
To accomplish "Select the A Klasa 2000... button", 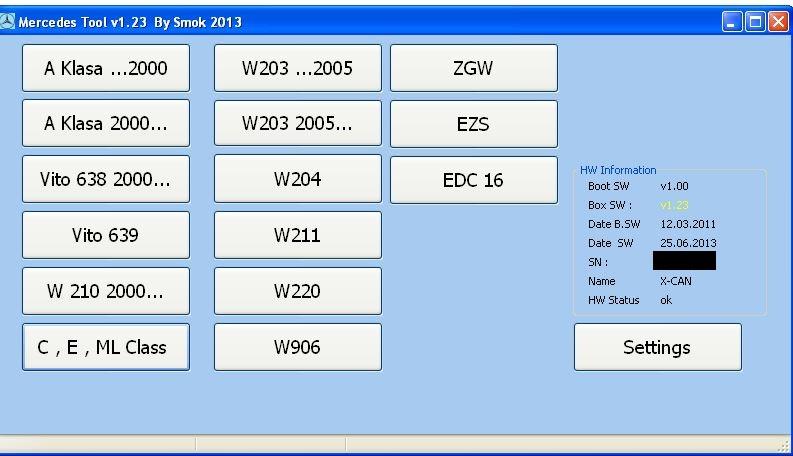I will tap(106, 124).
